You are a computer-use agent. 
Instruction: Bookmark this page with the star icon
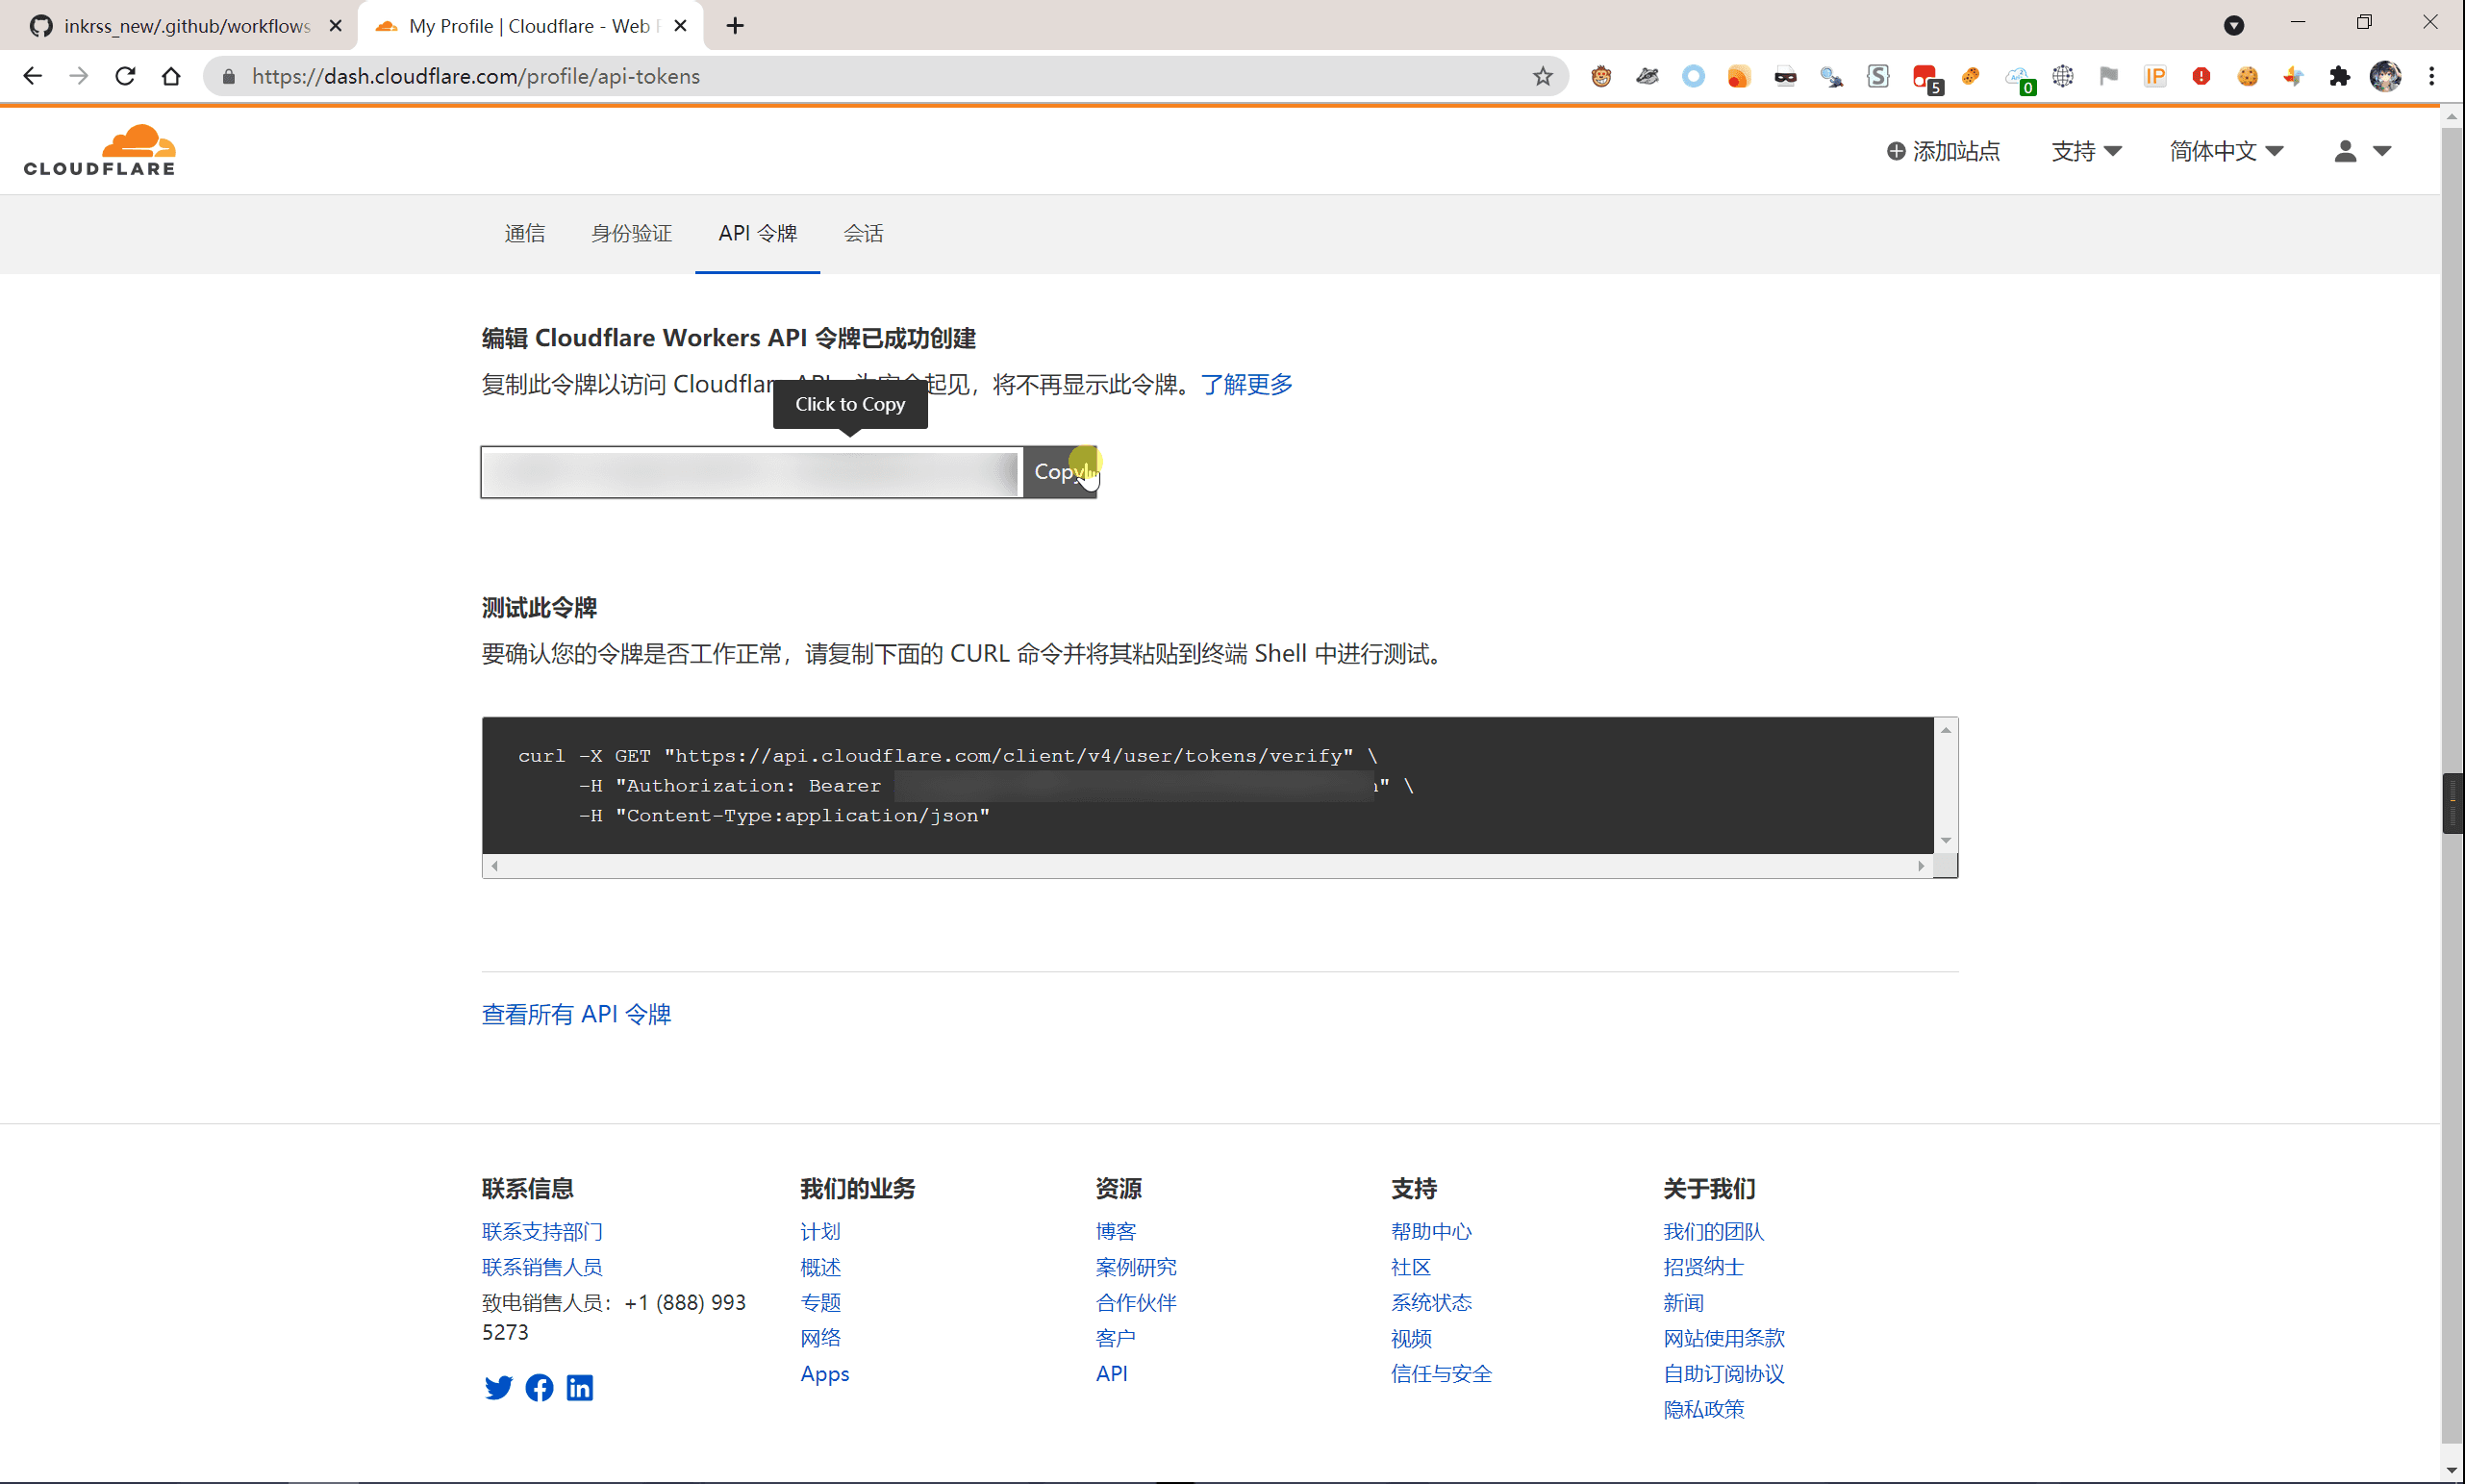tap(1542, 76)
